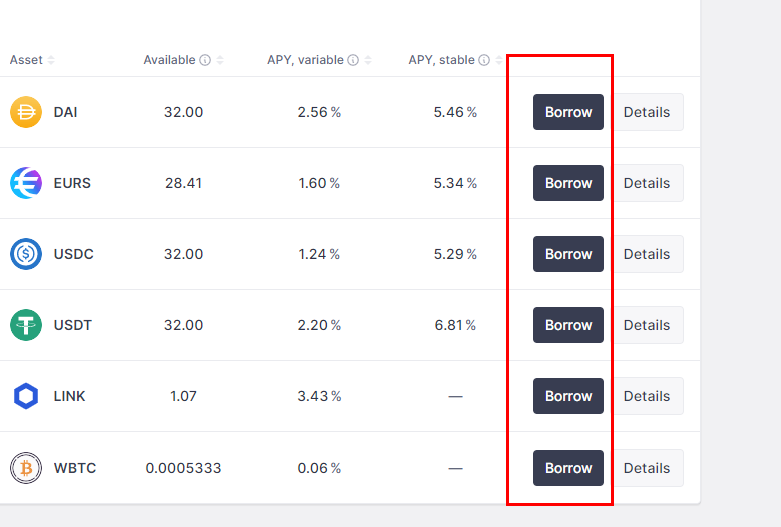Screen dimensions: 781x527
Task: Sort the table by Asset
Action: (51, 60)
